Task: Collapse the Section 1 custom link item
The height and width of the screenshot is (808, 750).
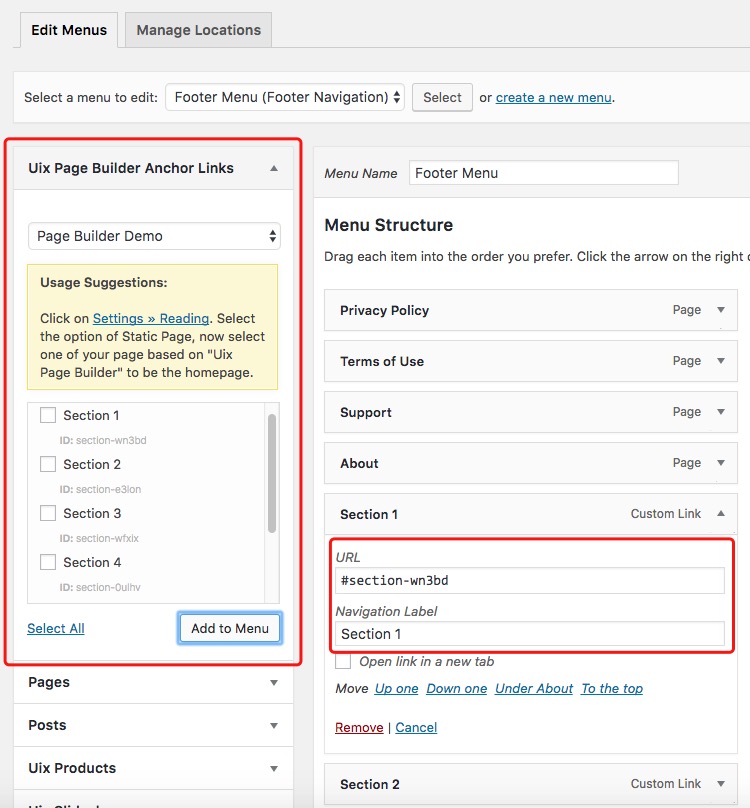Action: tap(721, 513)
